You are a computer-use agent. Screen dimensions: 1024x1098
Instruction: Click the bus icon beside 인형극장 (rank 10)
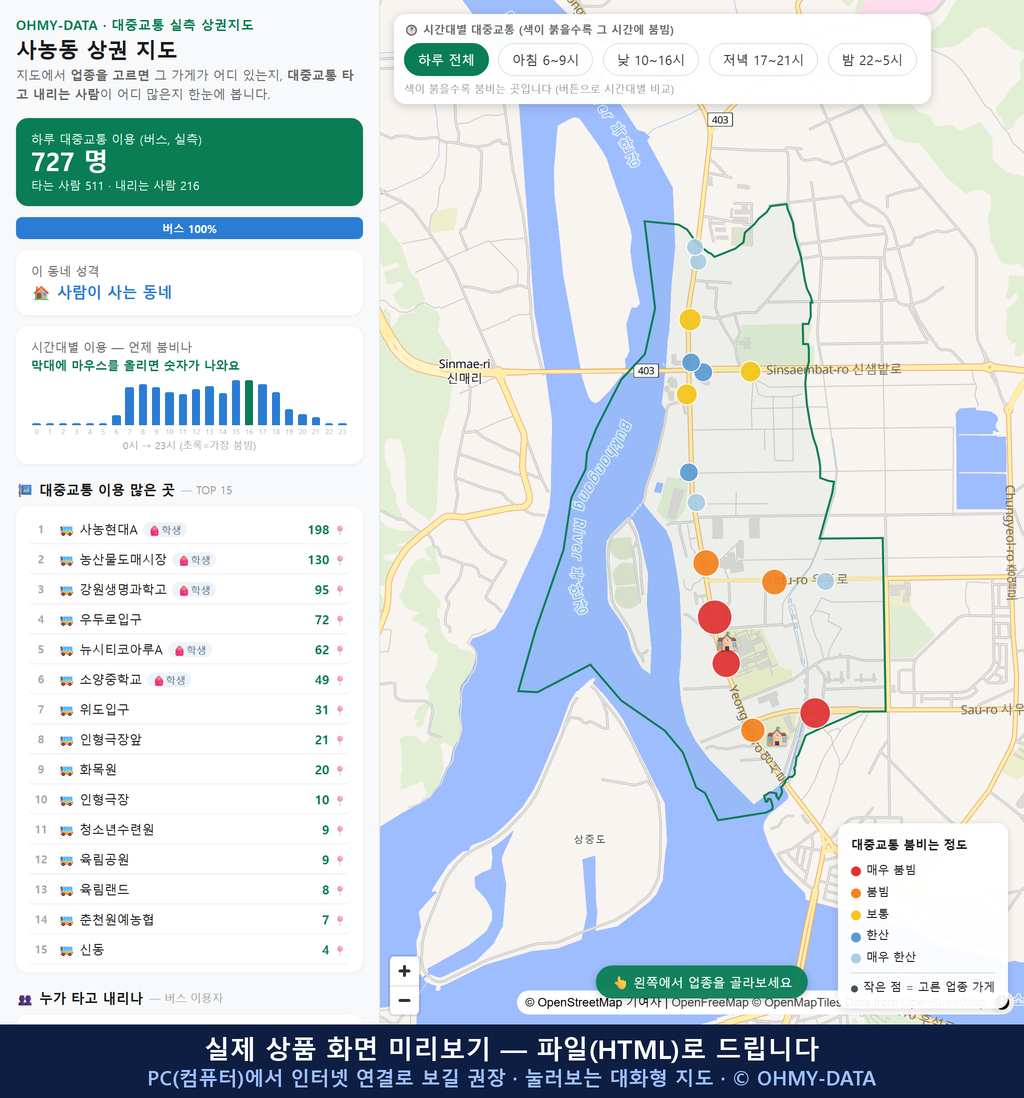click(x=67, y=800)
